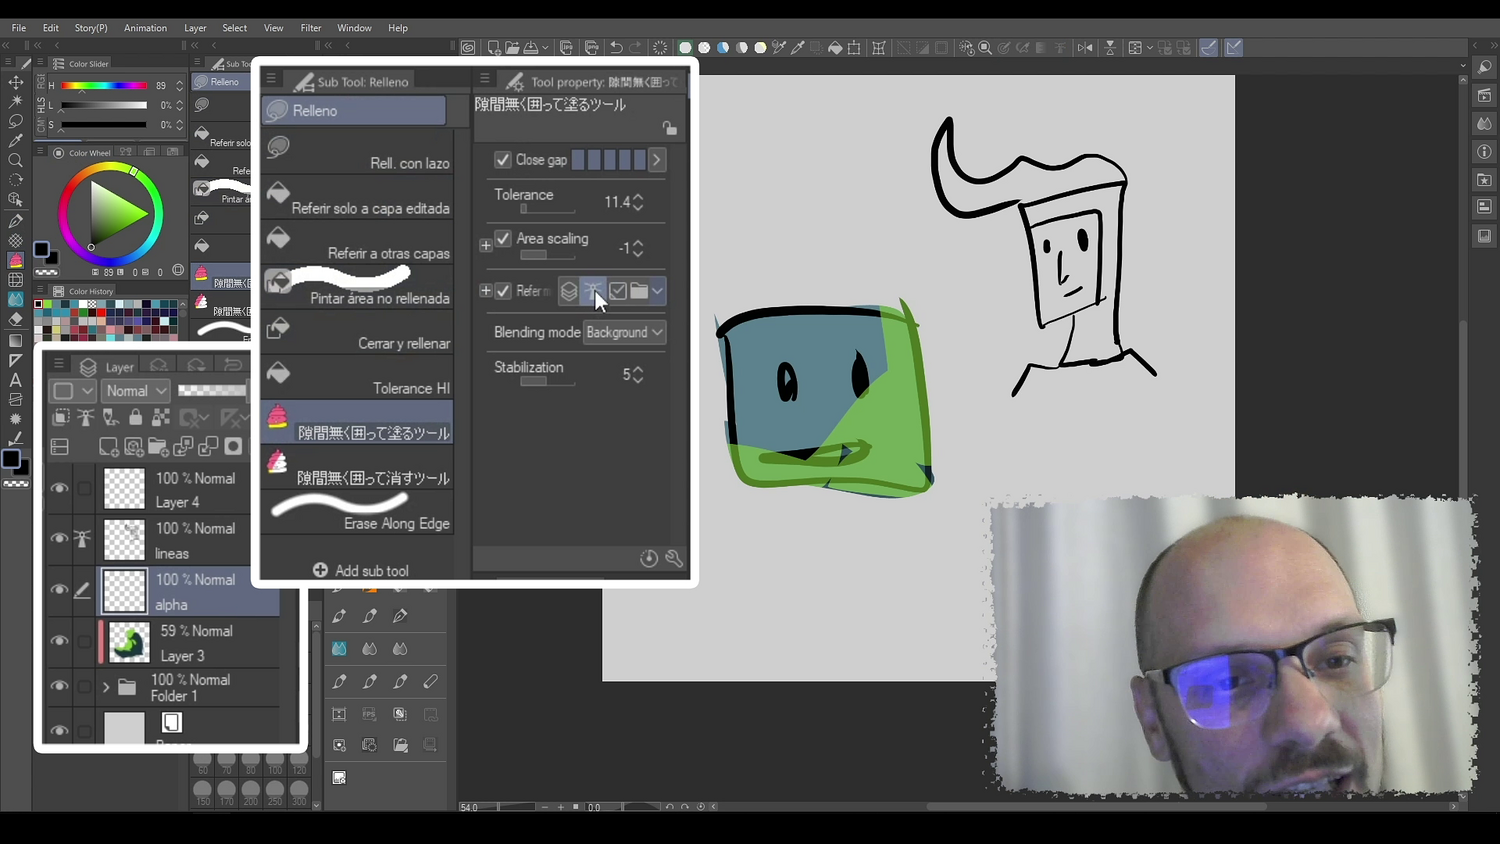This screenshot has width=1500, height=844.
Task: Click the Lock transparent pixels checker icon
Action: click(x=160, y=417)
